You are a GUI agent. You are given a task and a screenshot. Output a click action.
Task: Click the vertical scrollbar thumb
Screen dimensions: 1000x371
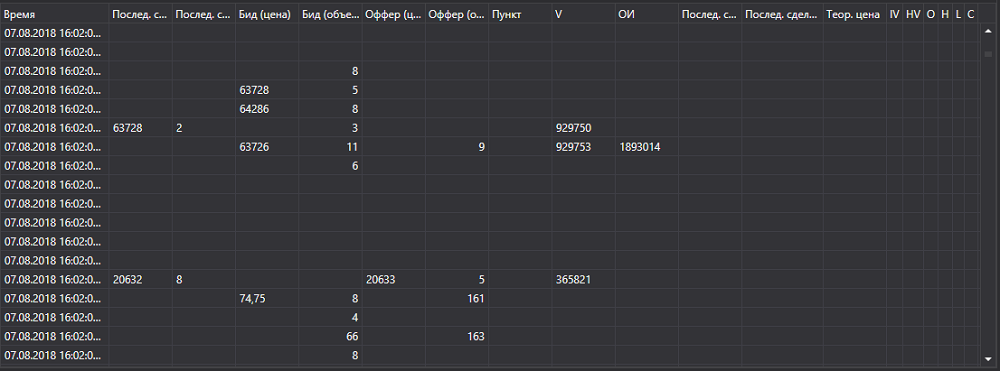[x=988, y=54]
